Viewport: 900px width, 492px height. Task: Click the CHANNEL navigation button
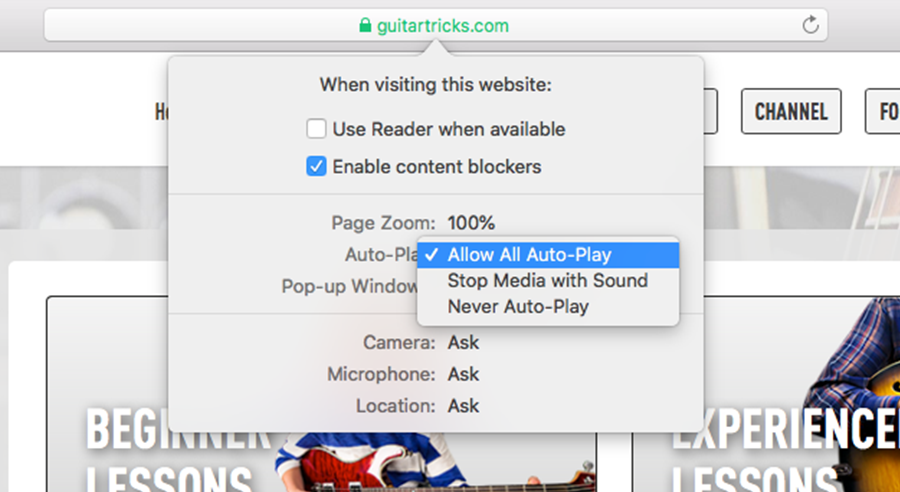click(x=791, y=111)
